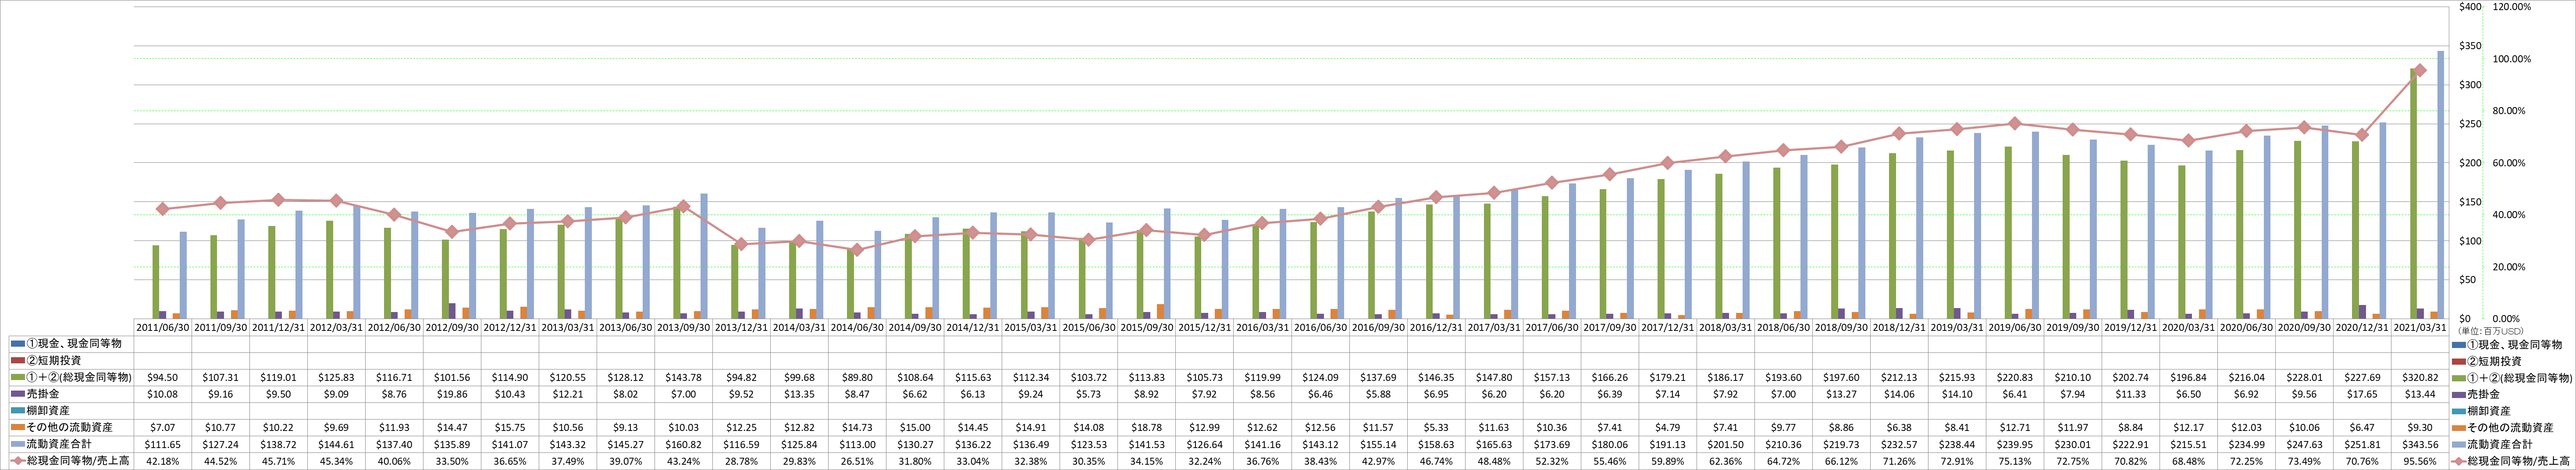Click the $179.21 total cash cell
Screen dimensions: 2576x470
[1668, 377]
